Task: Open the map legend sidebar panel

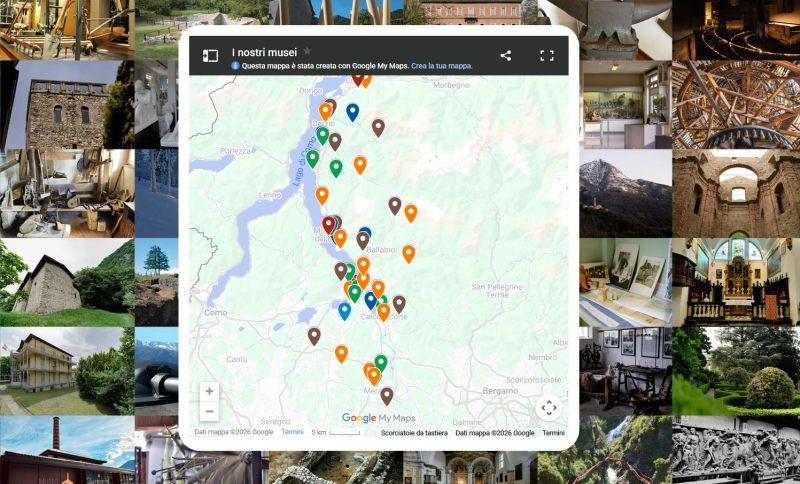Action: (x=210, y=56)
